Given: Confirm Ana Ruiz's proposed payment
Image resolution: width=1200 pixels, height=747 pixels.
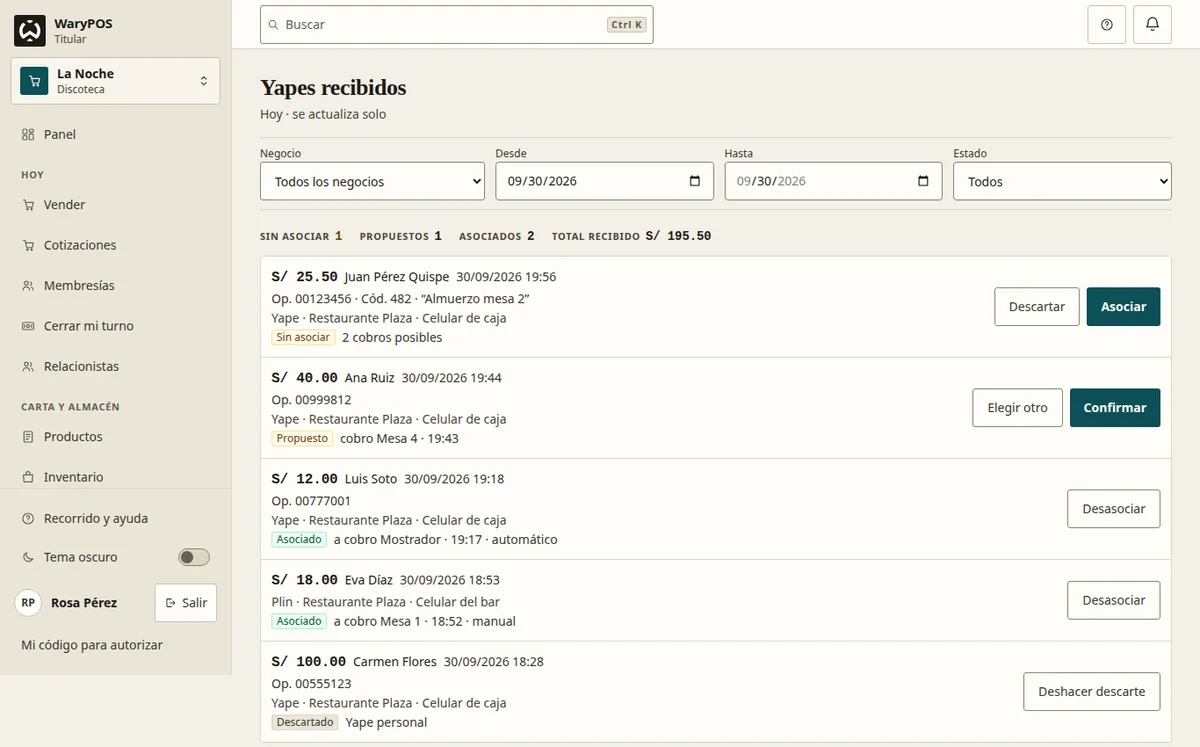Looking at the screenshot, I should pos(1115,408).
